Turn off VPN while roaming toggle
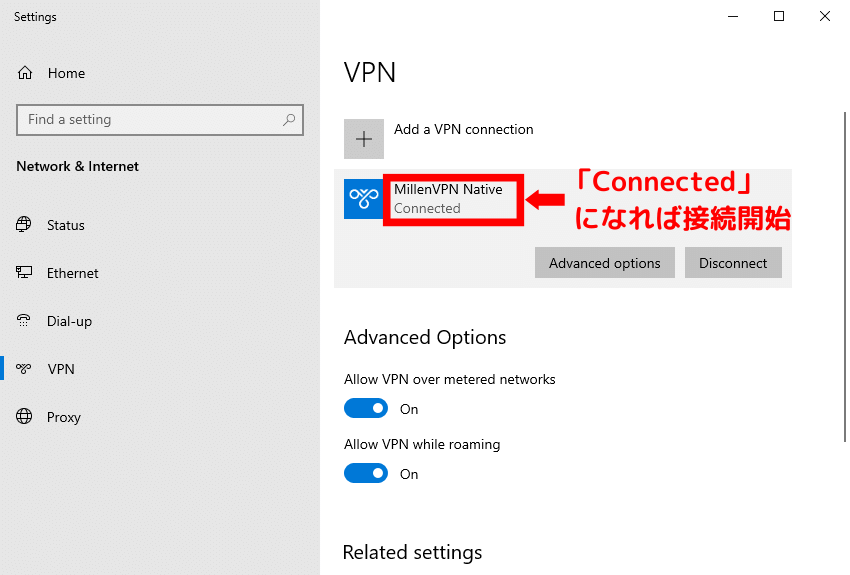Screen dimensions: 850x575 [366, 473]
